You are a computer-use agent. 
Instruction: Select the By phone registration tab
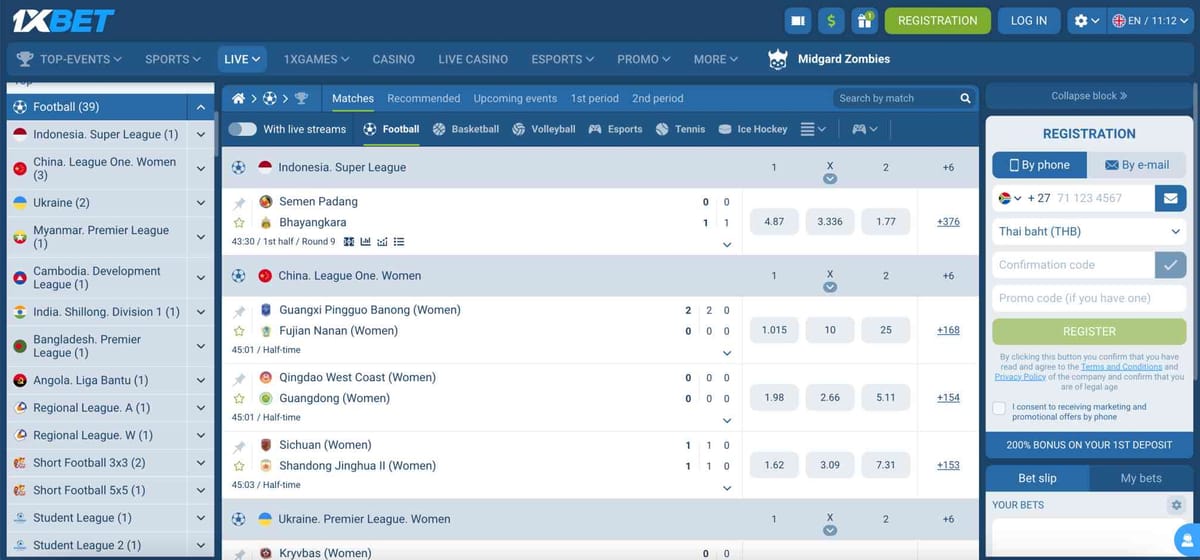[1039, 165]
